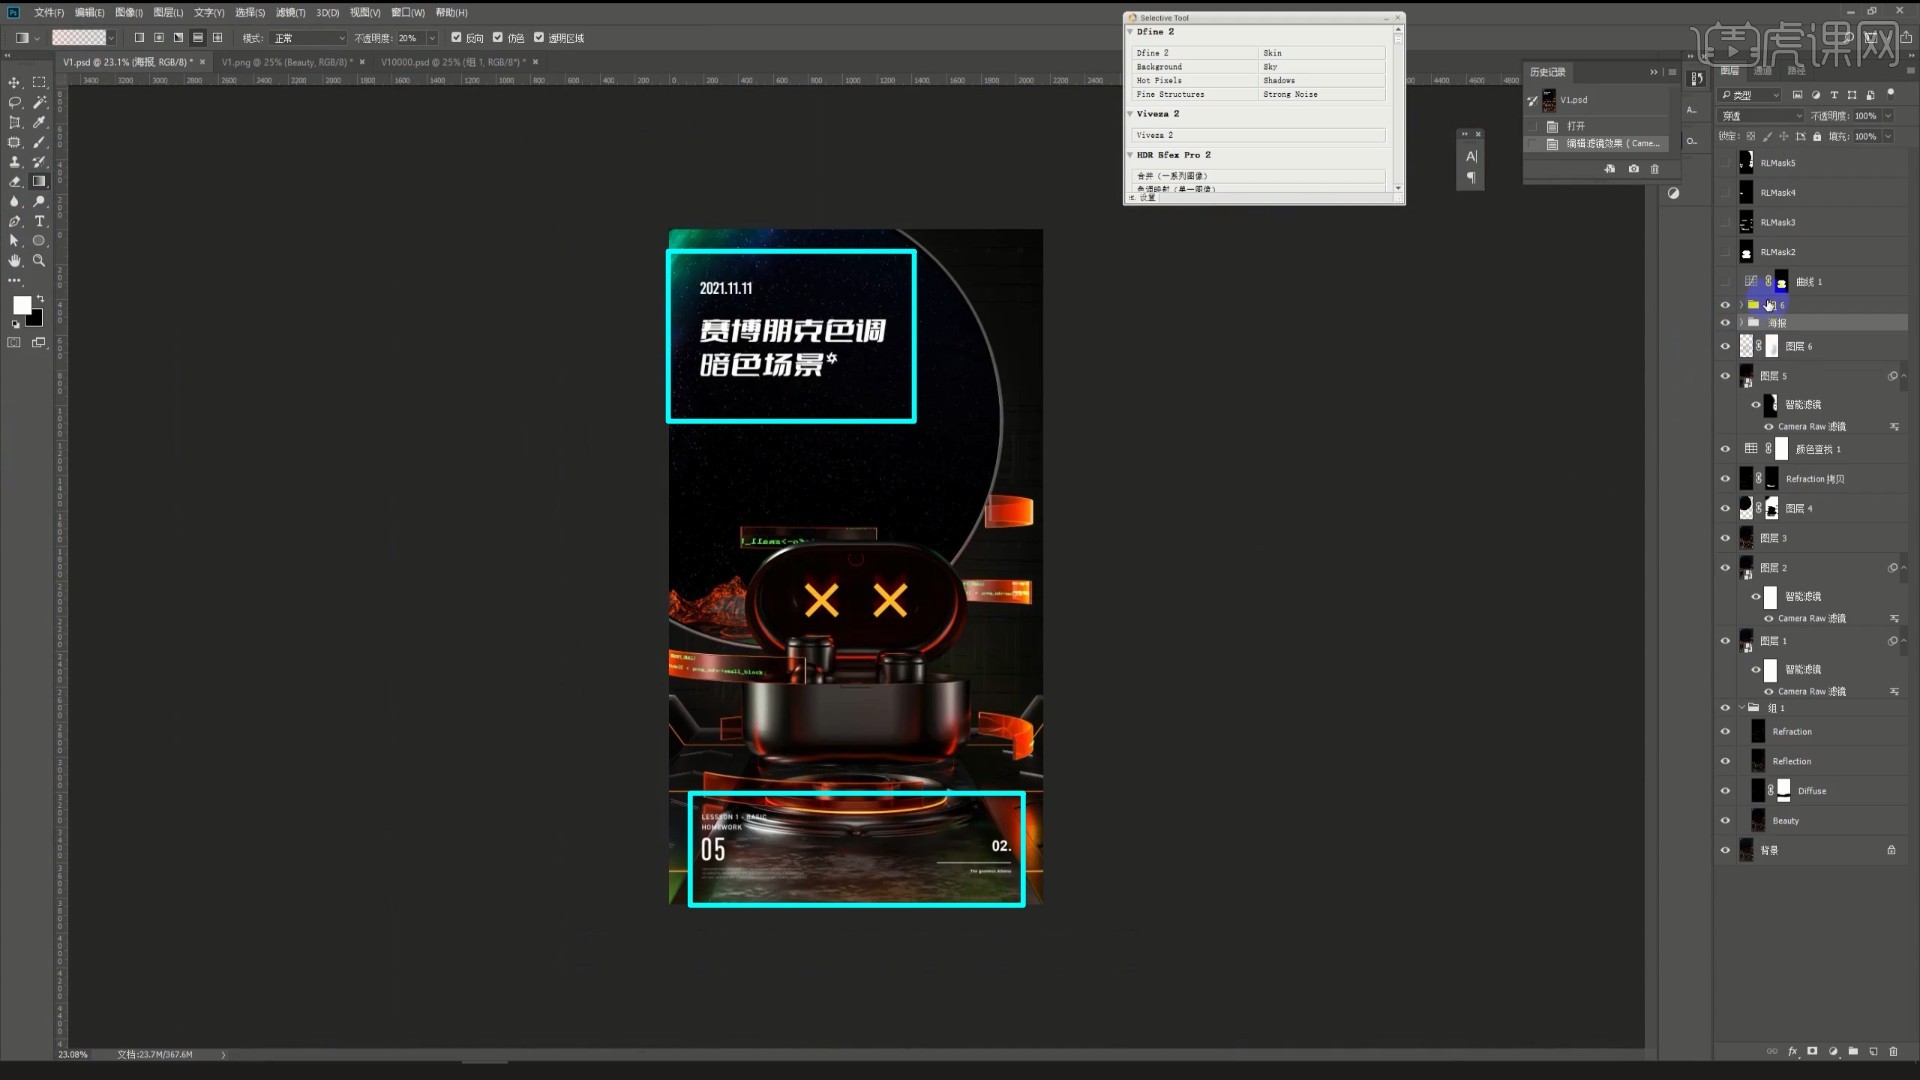The image size is (1920, 1080).
Task: Open the layer 不透明度 opacity dropdown
Action: coord(1888,116)
